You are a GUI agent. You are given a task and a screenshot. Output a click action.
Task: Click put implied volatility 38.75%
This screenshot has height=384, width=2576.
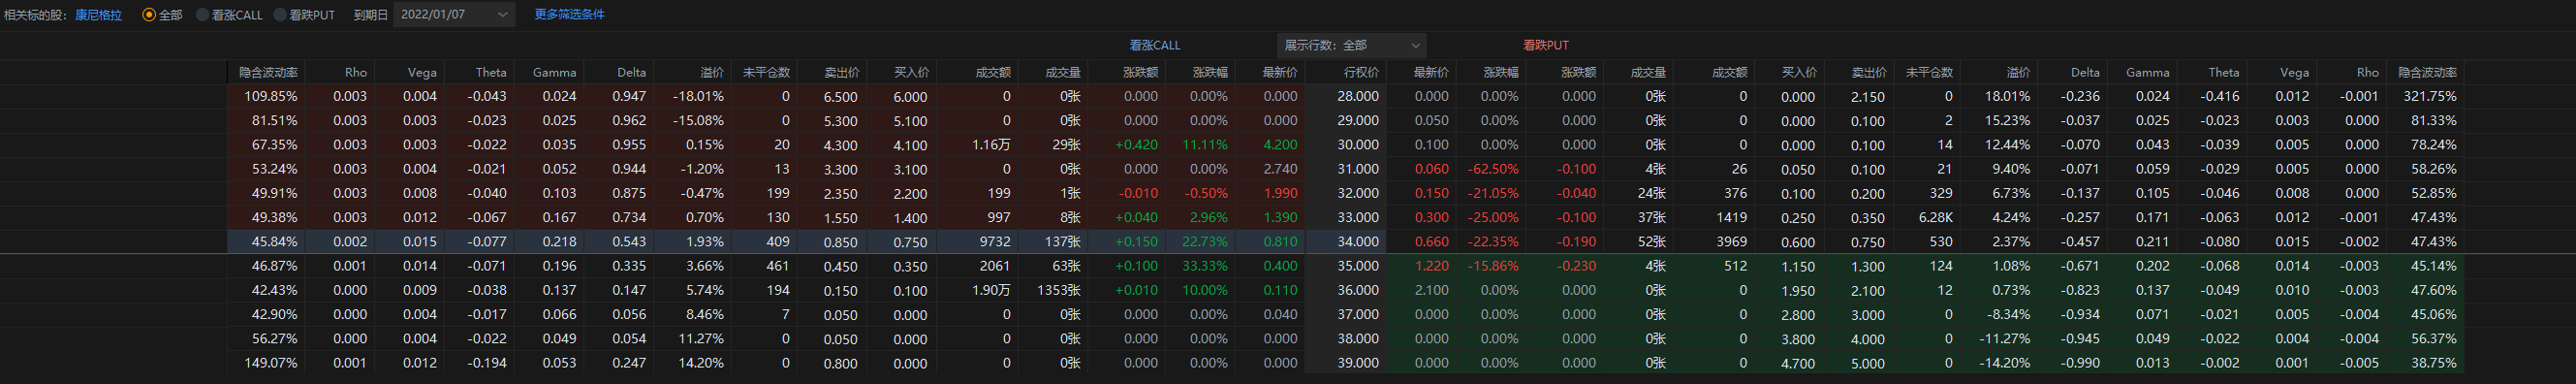click(2433, 363)
